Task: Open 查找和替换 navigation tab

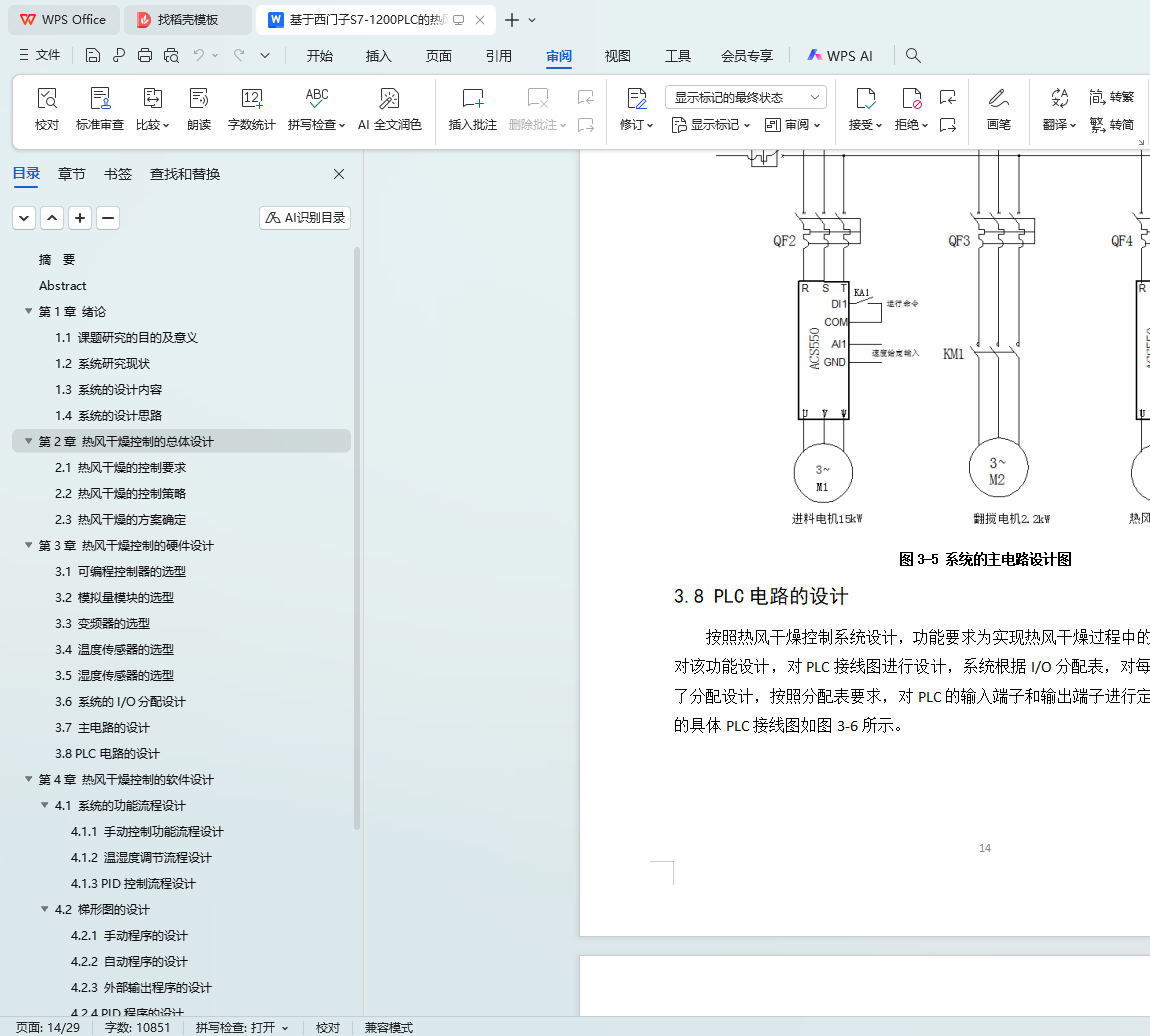Action: (185, 174)
